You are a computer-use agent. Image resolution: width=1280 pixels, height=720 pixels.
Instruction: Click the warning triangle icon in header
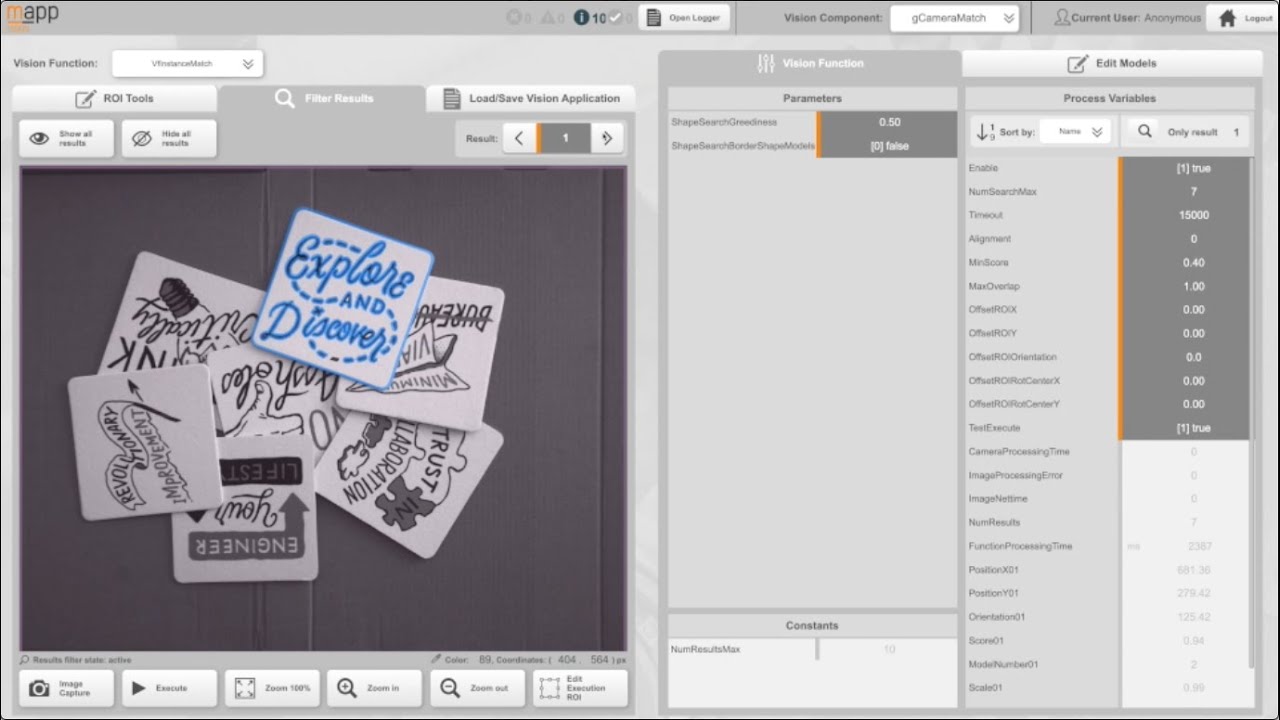[548, 17]
